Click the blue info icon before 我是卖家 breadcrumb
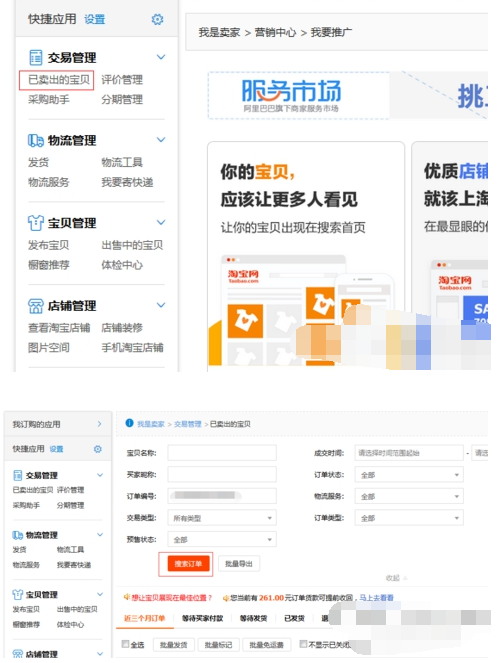The height and width of the screenshot is (663, 500). tap(129, 423)
